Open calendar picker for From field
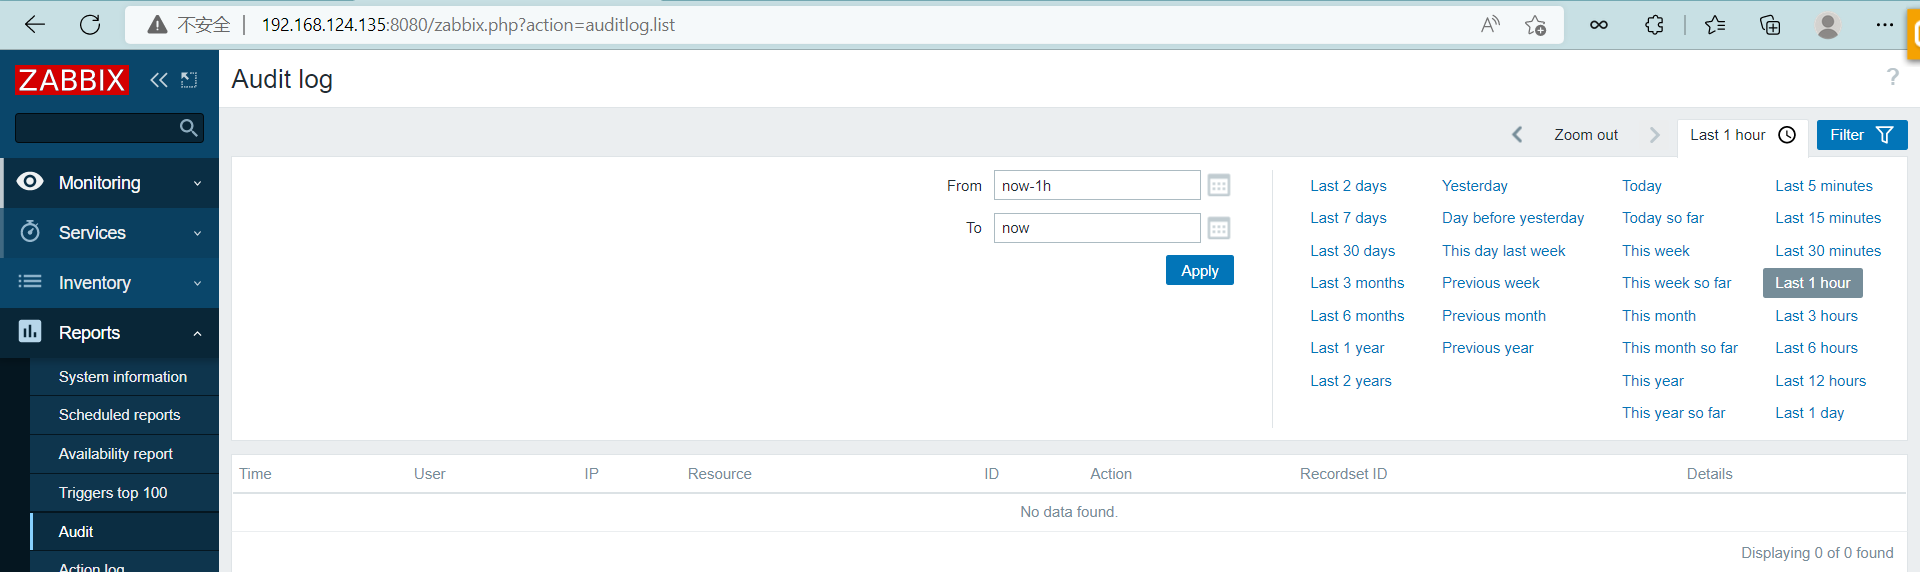 click(x=1218, y=186)
